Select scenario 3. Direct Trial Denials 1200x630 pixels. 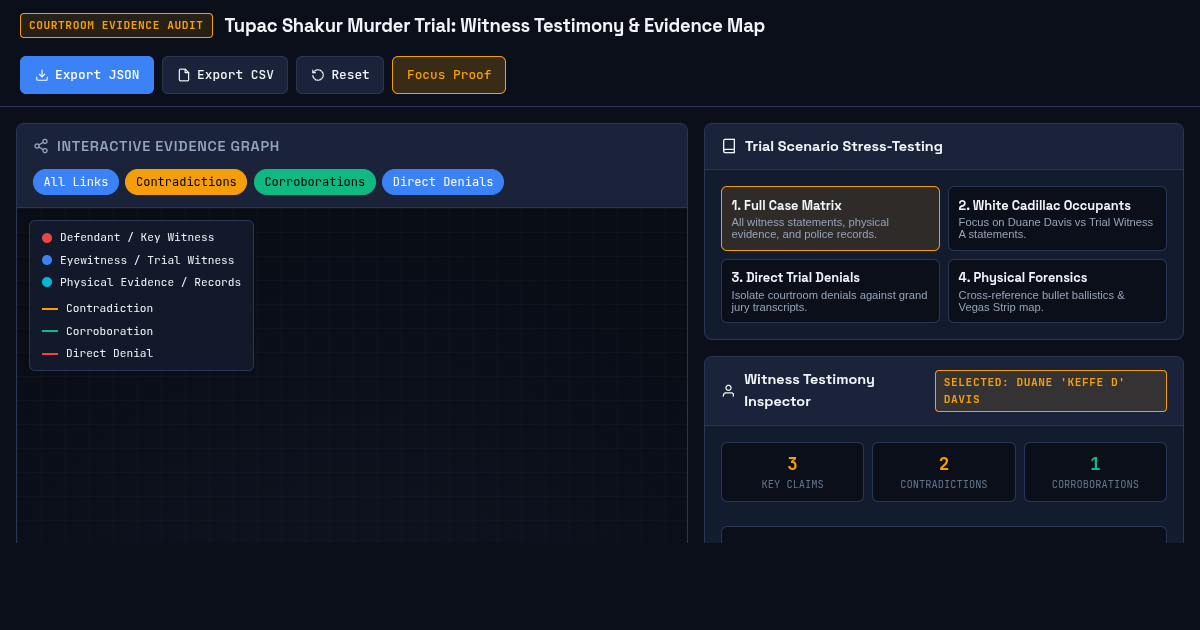[830, 291]
